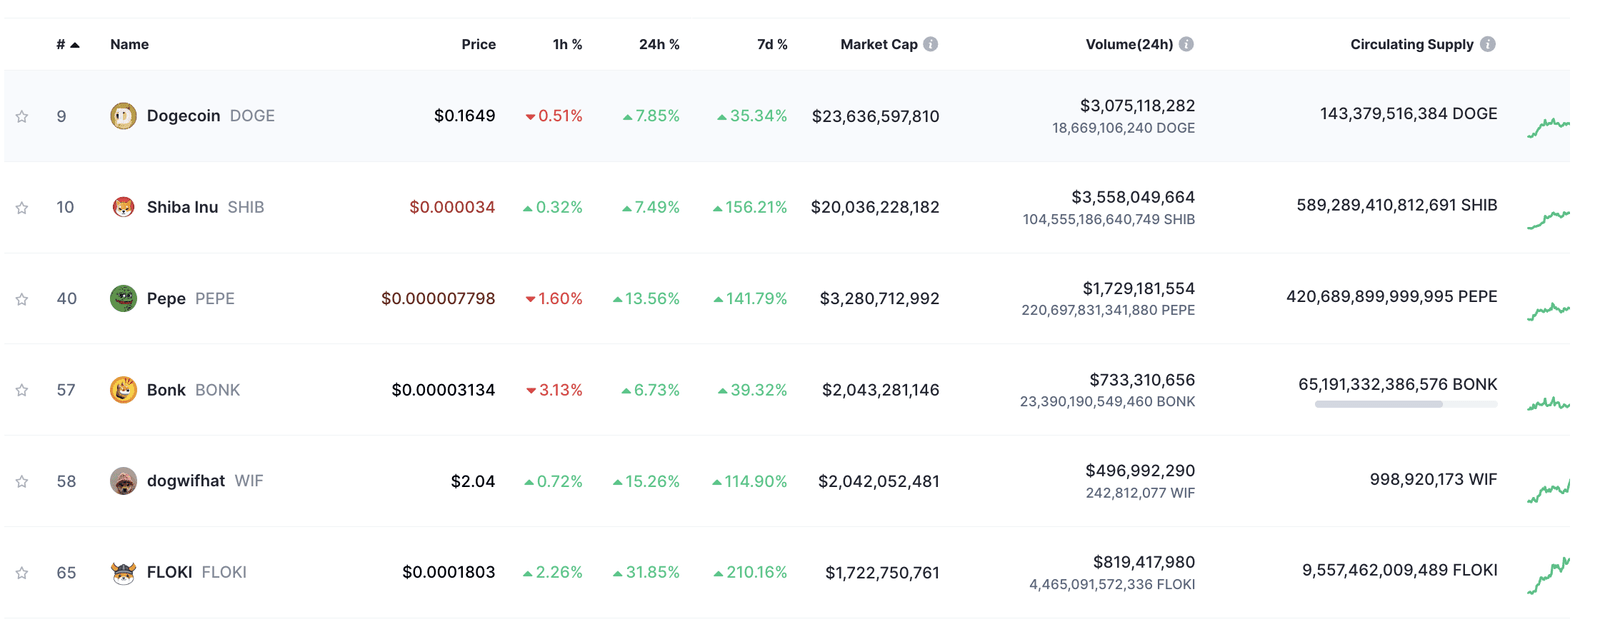Sort by the 7d % column header
Image resolution: width=1600 pixels, height=644 pixels.
coord(772,44)
